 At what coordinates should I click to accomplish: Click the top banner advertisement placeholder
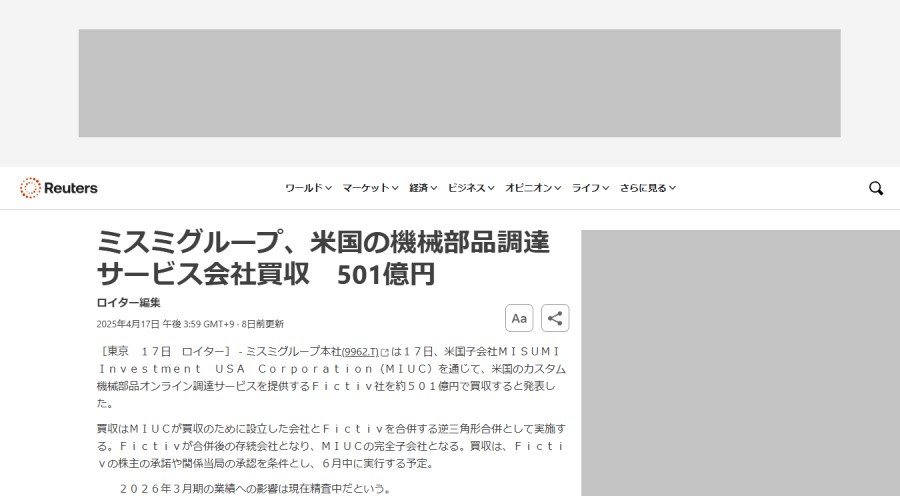(459, 83)
